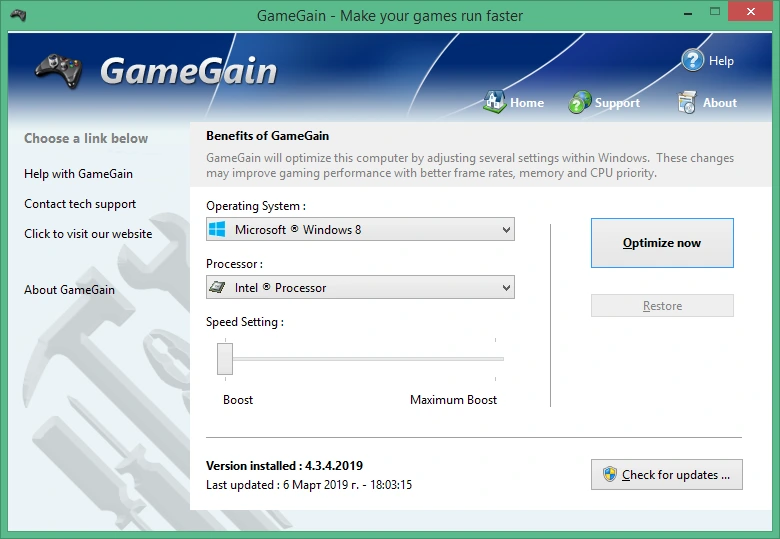Open the Help label in header

(721, 61)
